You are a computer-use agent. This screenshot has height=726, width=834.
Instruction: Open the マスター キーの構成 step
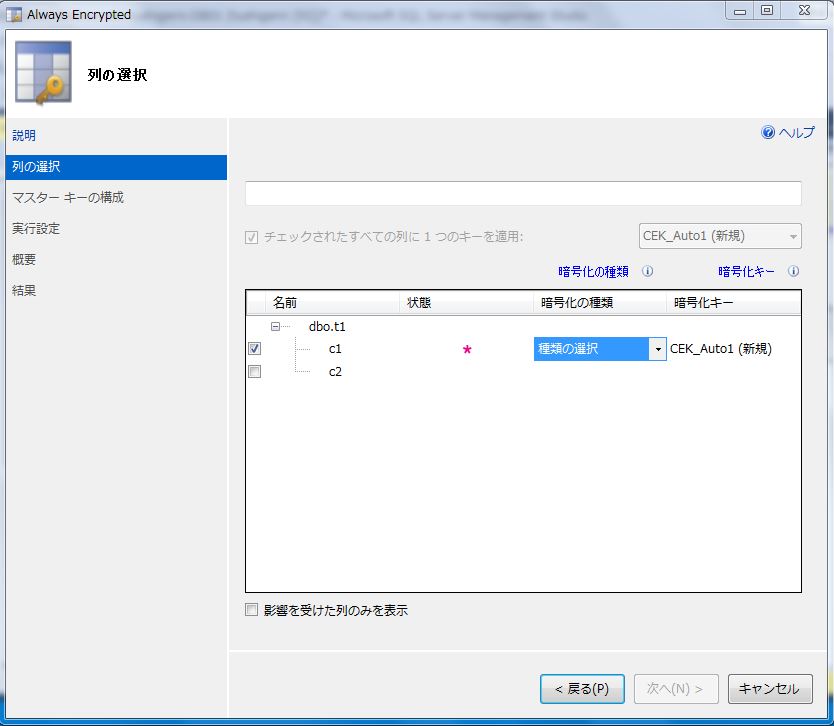[x=68, y=197]
